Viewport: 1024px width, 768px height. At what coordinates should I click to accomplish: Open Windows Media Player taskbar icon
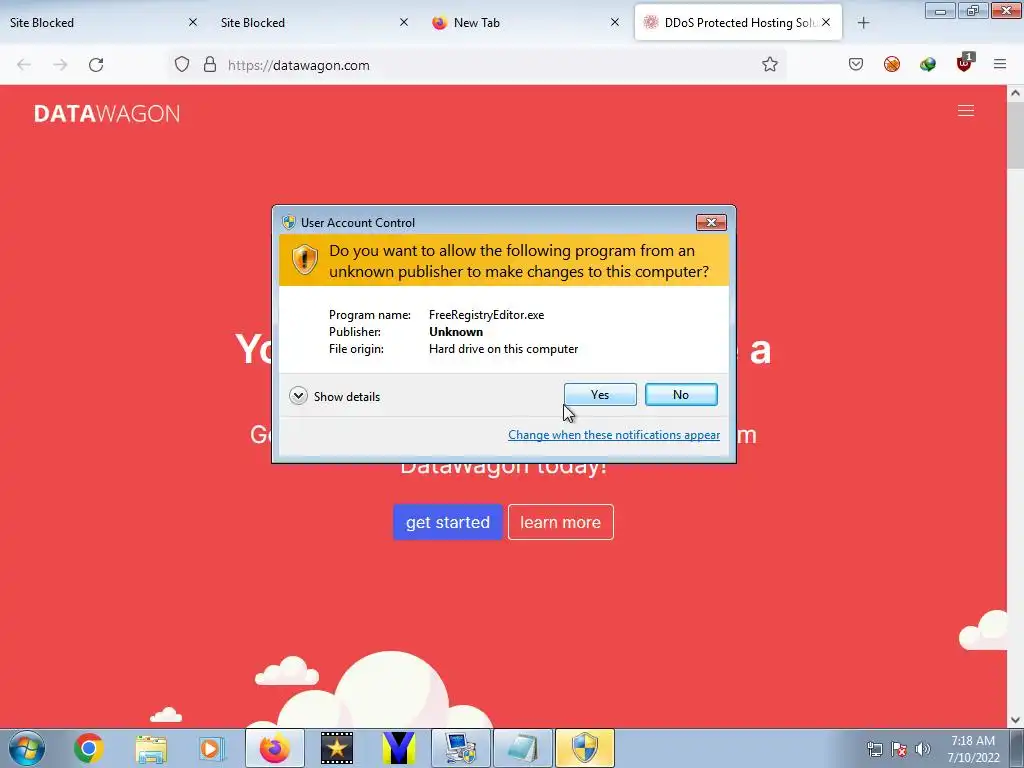(212, 748)
